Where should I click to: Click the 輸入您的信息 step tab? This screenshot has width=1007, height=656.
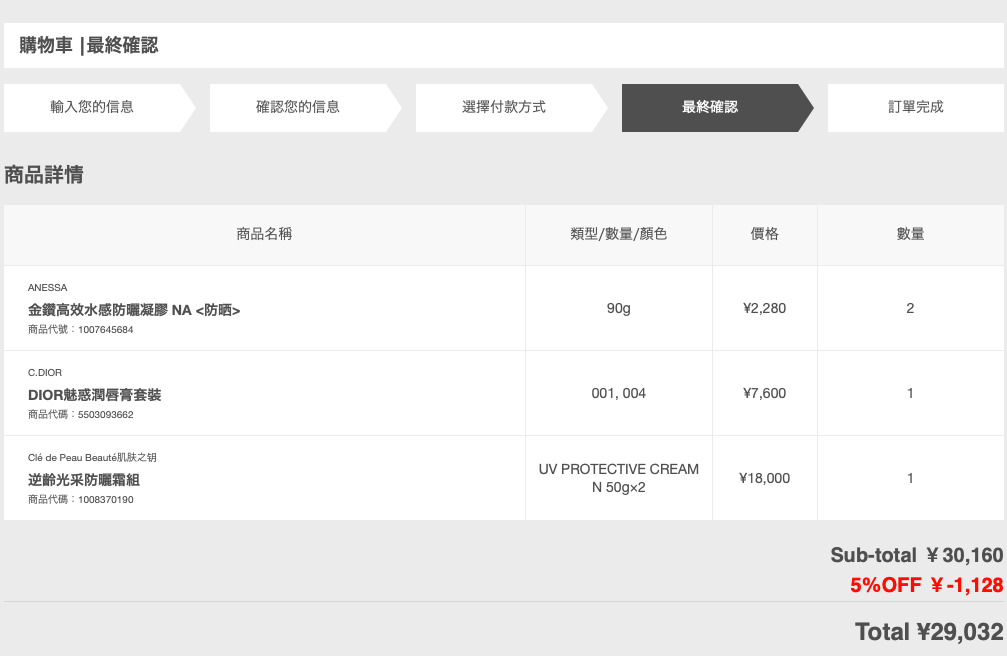point(92,107)
